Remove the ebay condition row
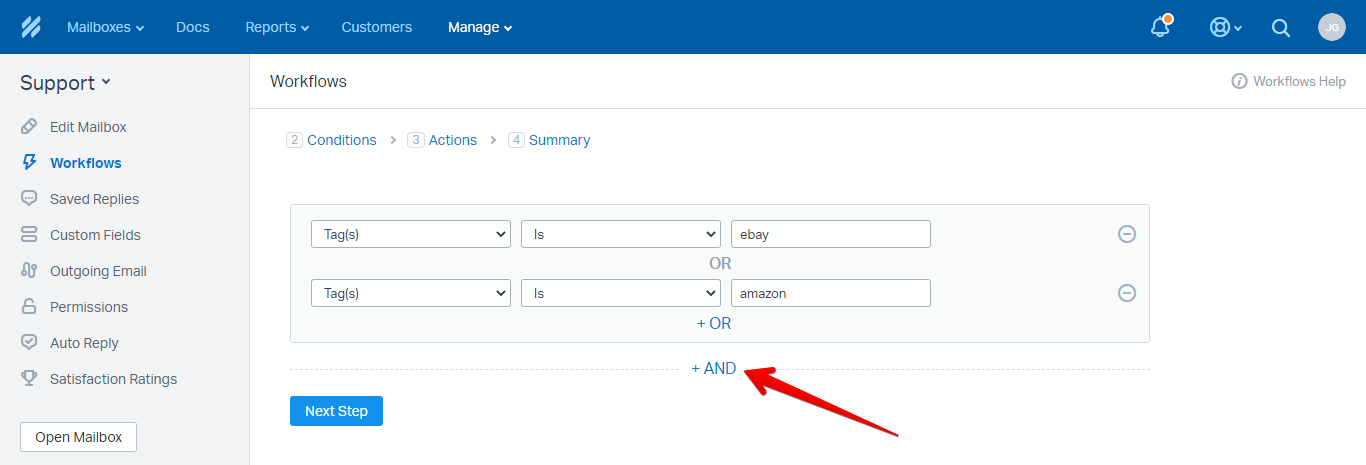Viewport: 1366px width, 465px height. 1127,234
